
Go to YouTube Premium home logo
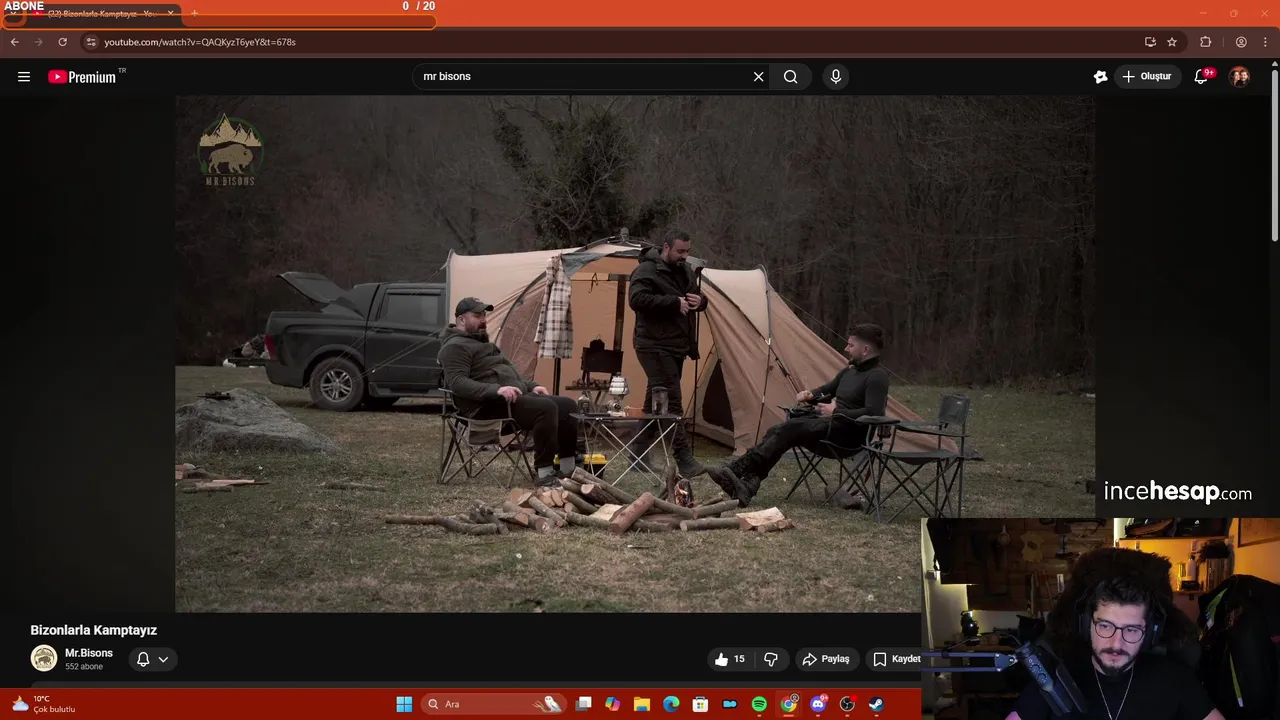click(82, 77)
